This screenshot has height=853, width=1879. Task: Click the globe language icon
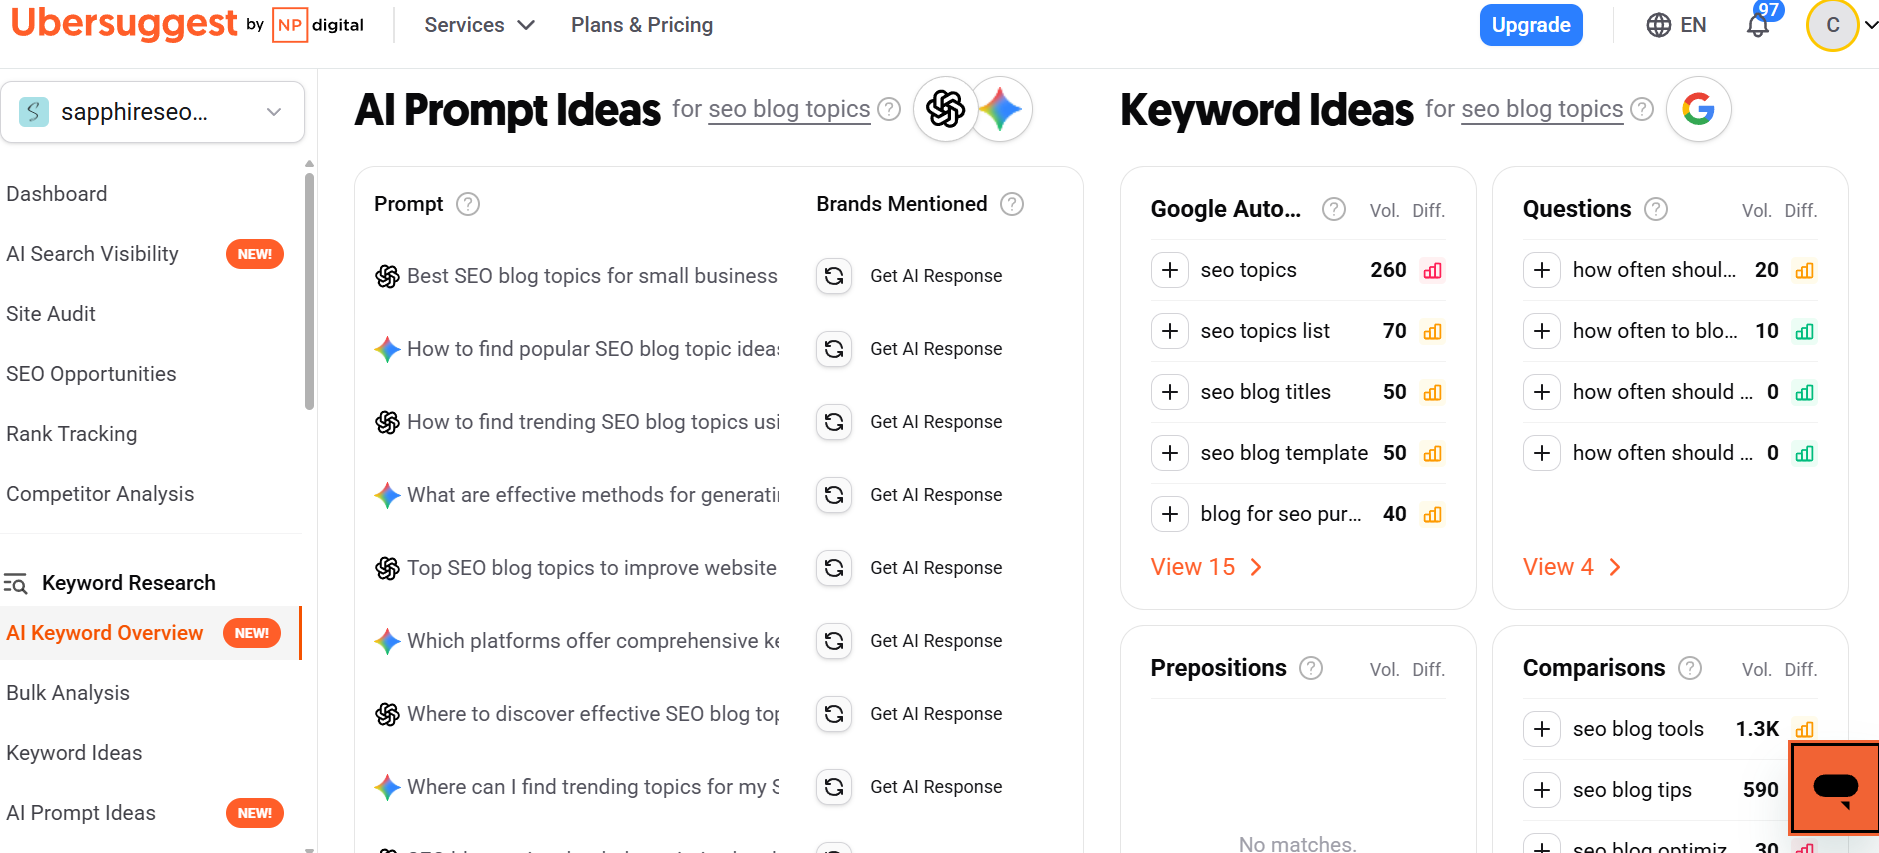pos(1659,25)
